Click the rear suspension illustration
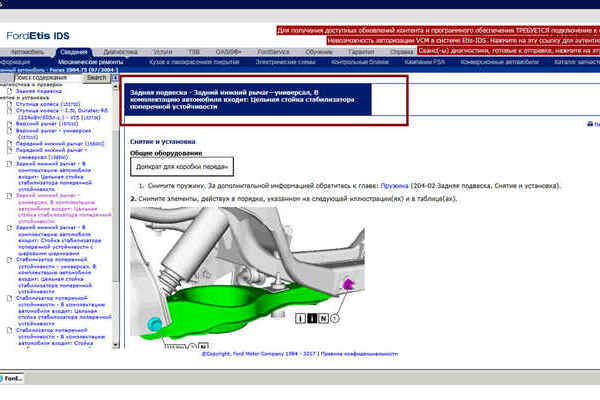The width and height of the screenshot is (600, 400). click(x=247, y=278)
